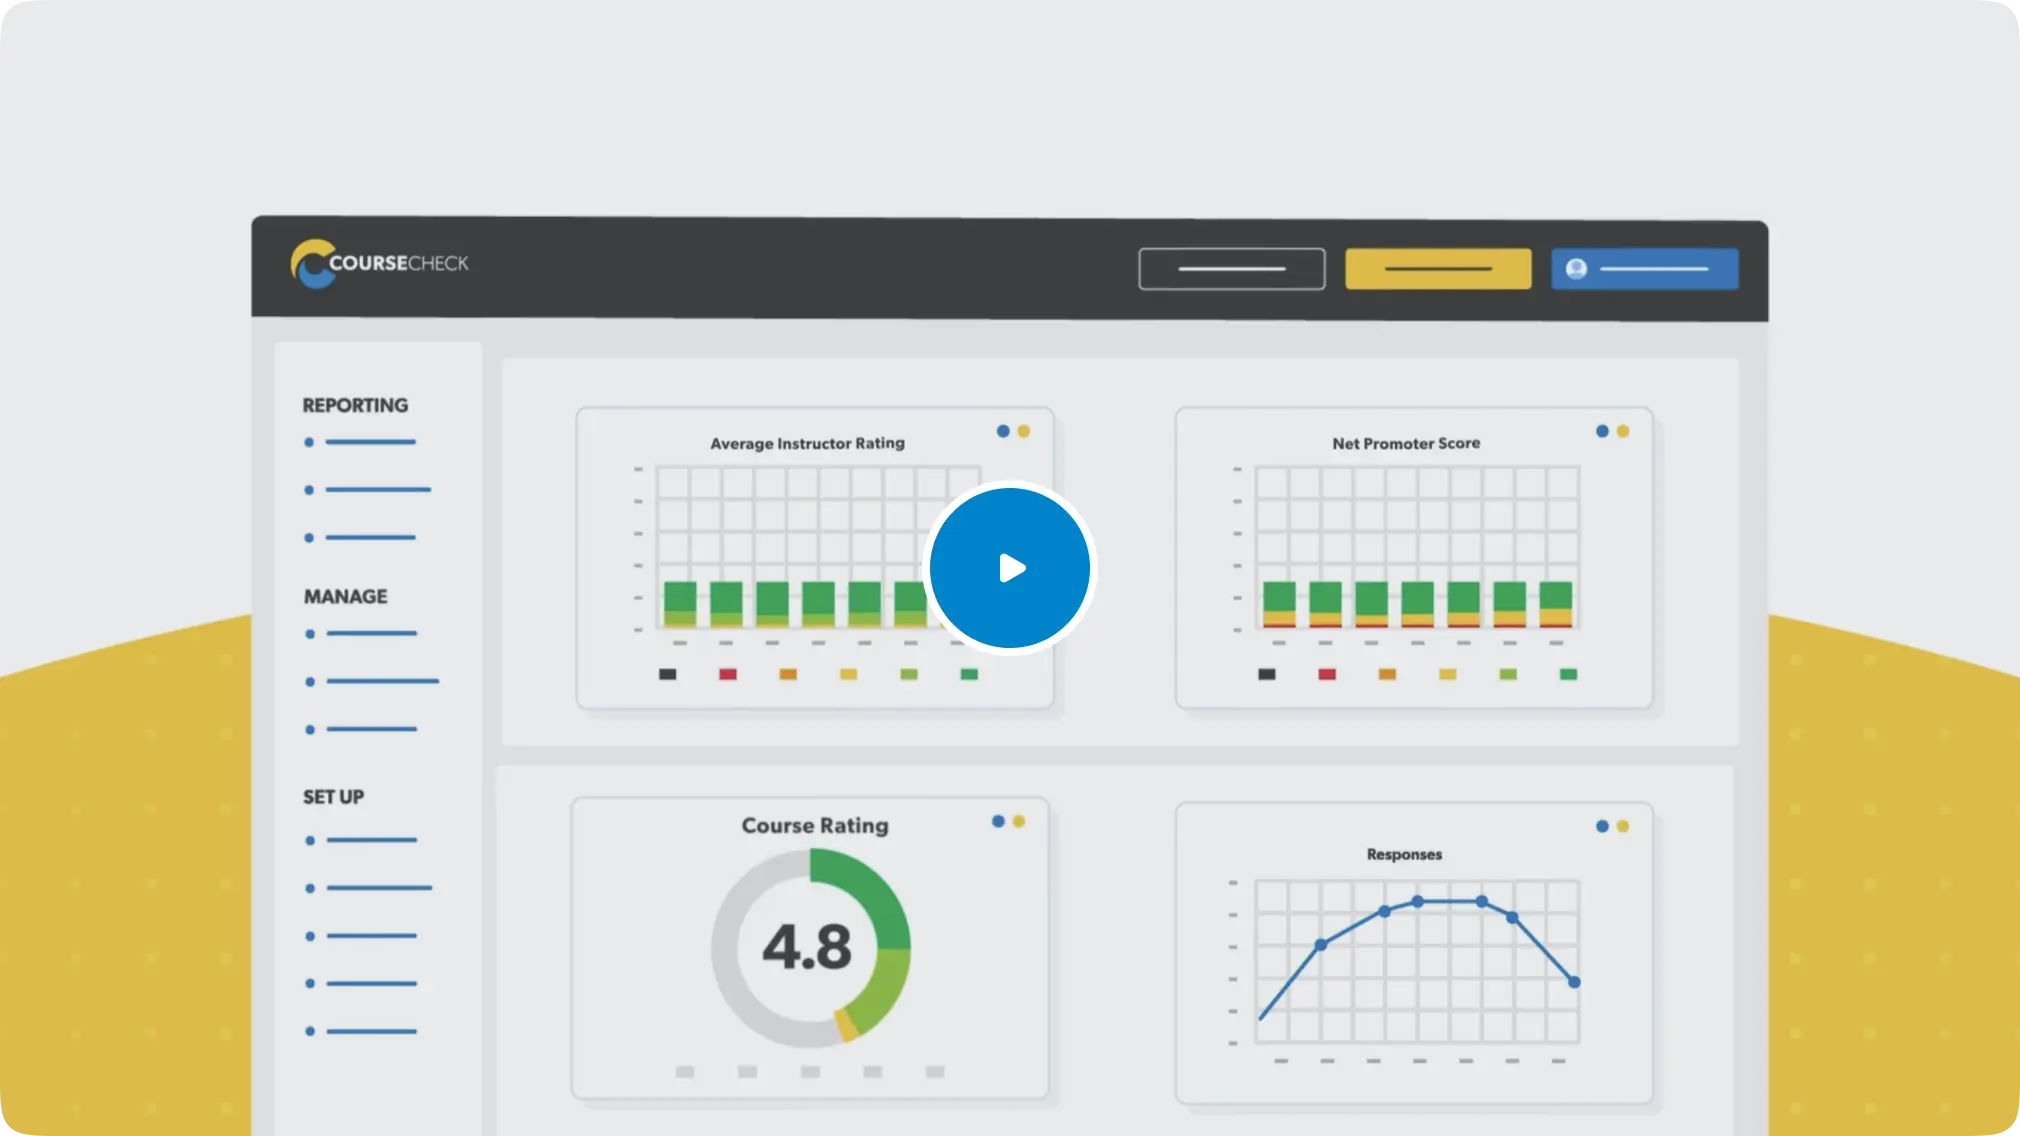Click the Coursecheck logo icon
The height and width of the screenshot is (1136, 2020).
[x=312, y=264]
